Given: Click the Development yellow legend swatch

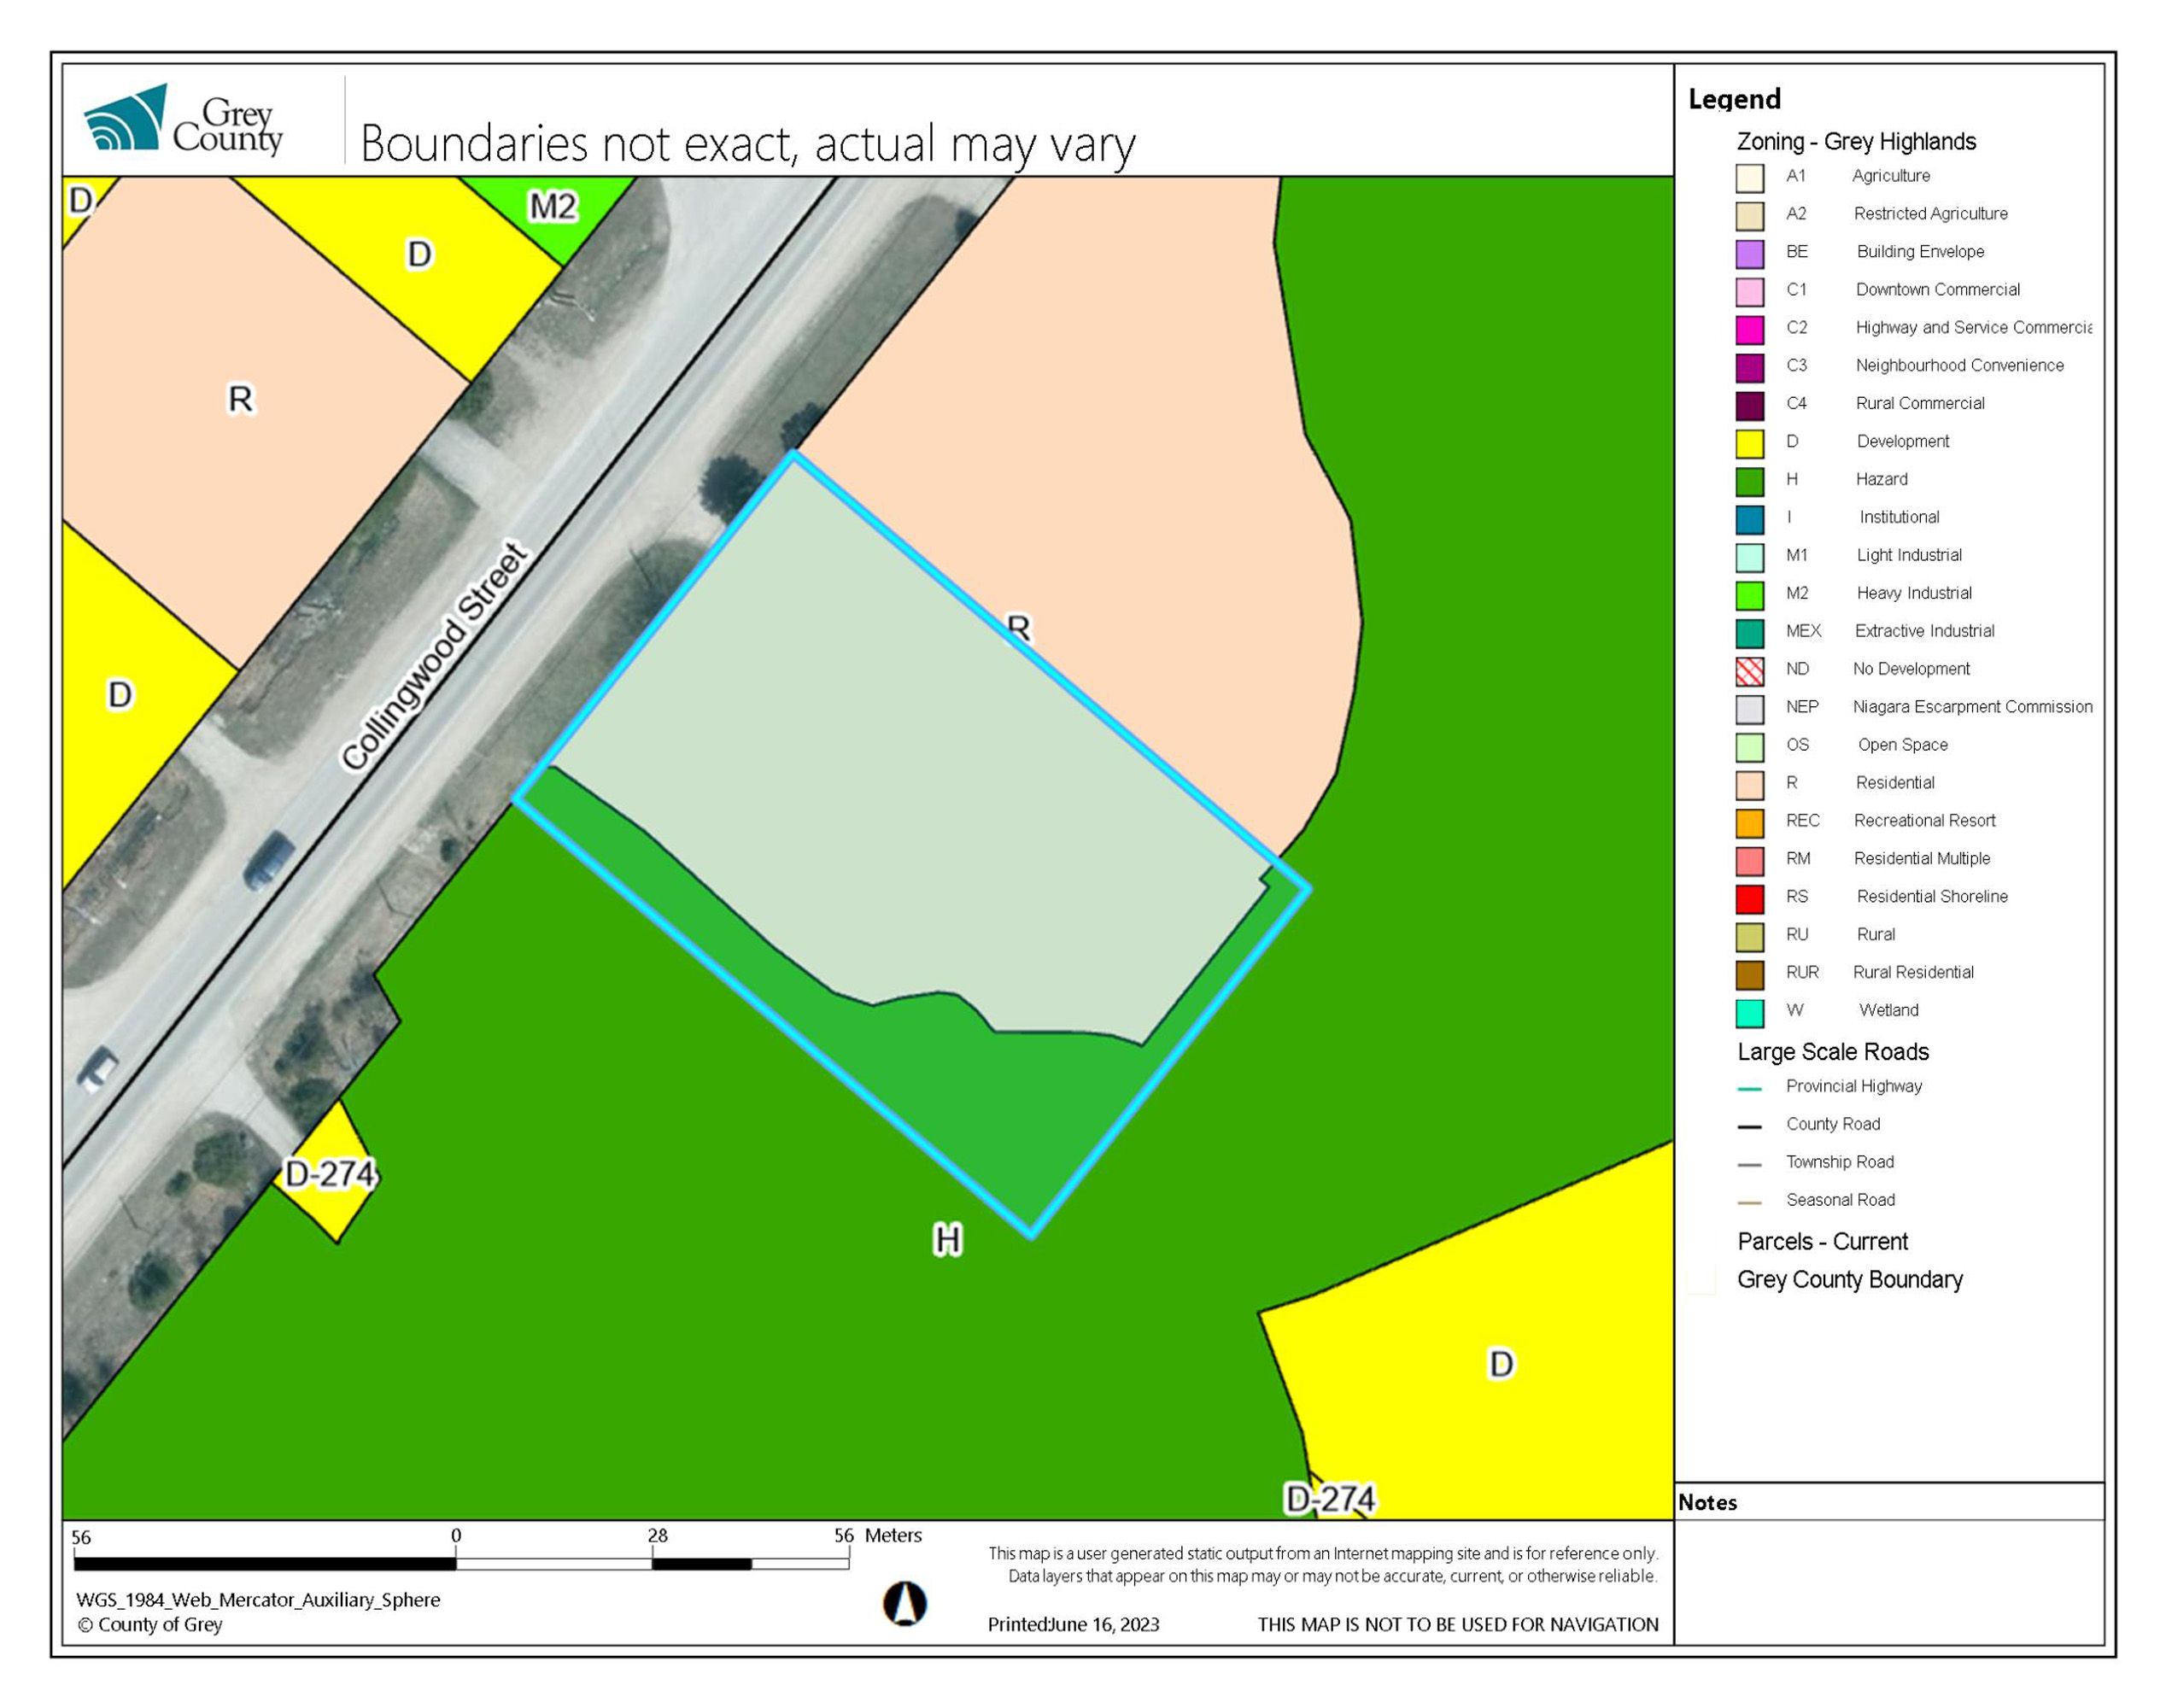Looking at the screenshot, I should [1749, 443].
